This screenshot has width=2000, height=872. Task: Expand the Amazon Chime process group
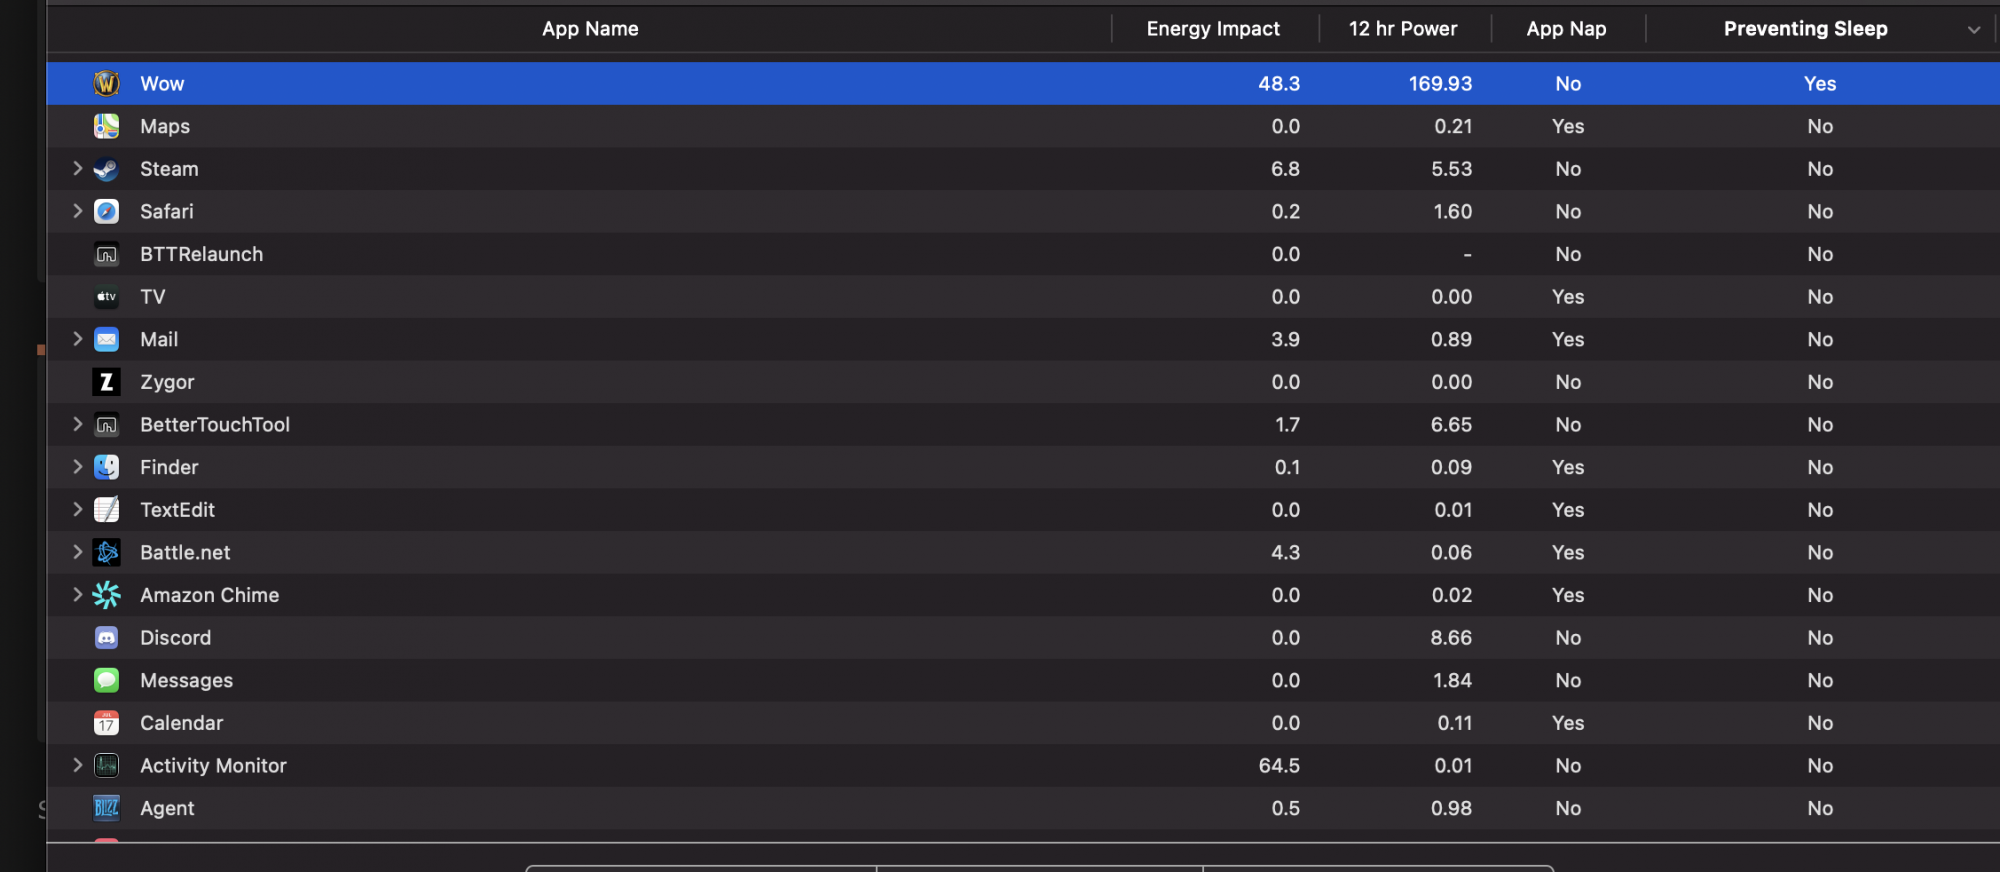[x=77, y=595]
